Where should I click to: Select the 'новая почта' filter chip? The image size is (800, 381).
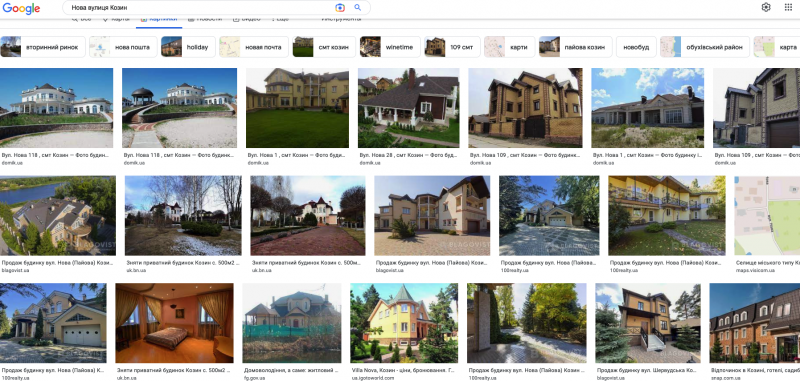point(254,47)
